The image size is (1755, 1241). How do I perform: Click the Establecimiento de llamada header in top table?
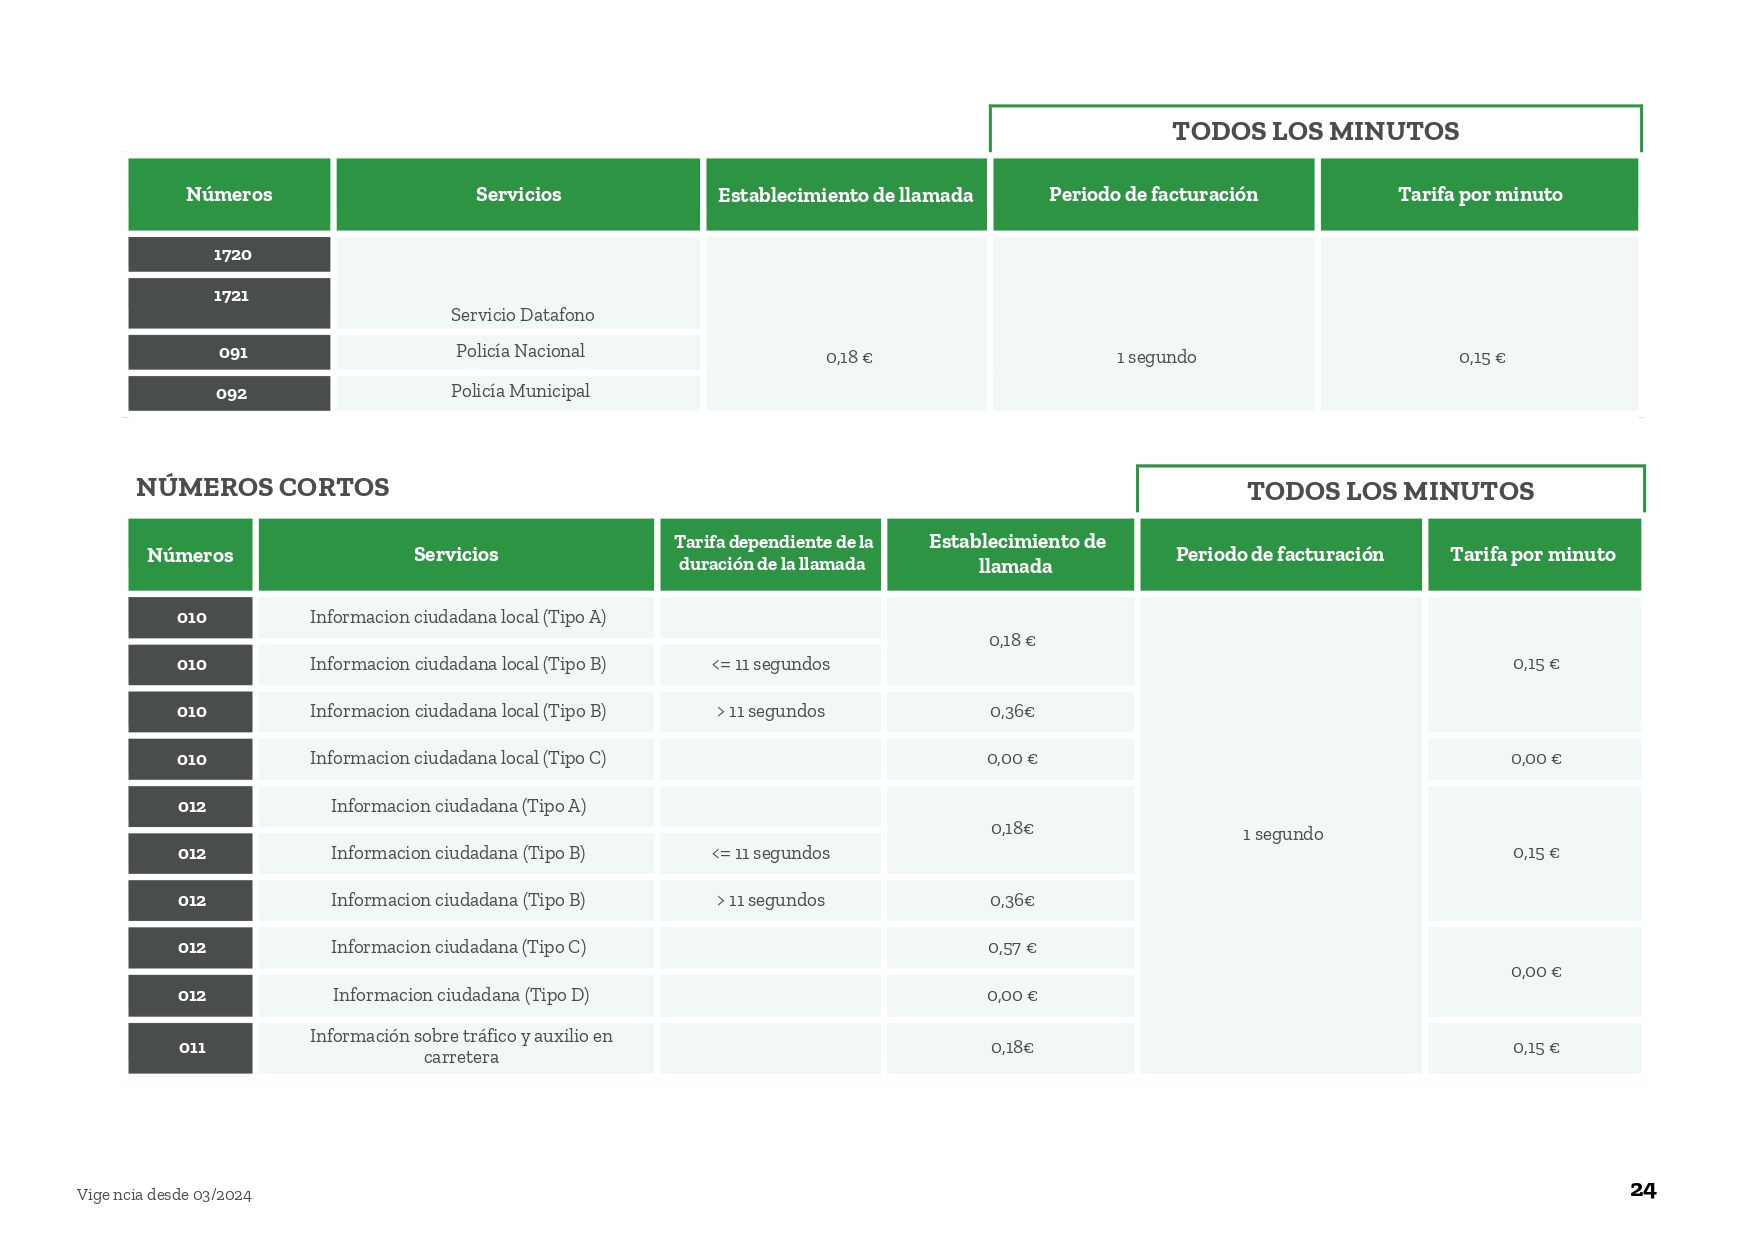click(x=845, y=195)
